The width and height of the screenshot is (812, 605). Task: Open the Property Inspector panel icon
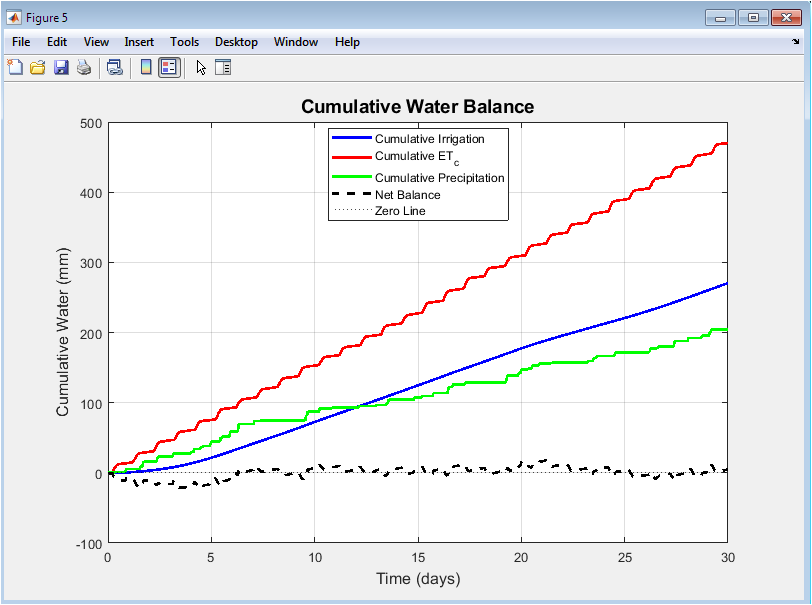[x=223, y=67]
